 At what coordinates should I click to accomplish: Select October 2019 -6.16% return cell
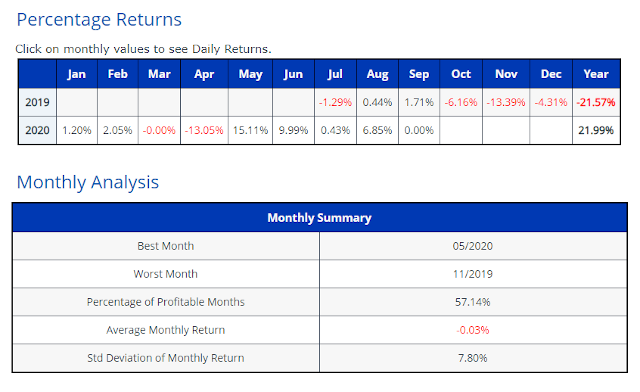[461, 102]
